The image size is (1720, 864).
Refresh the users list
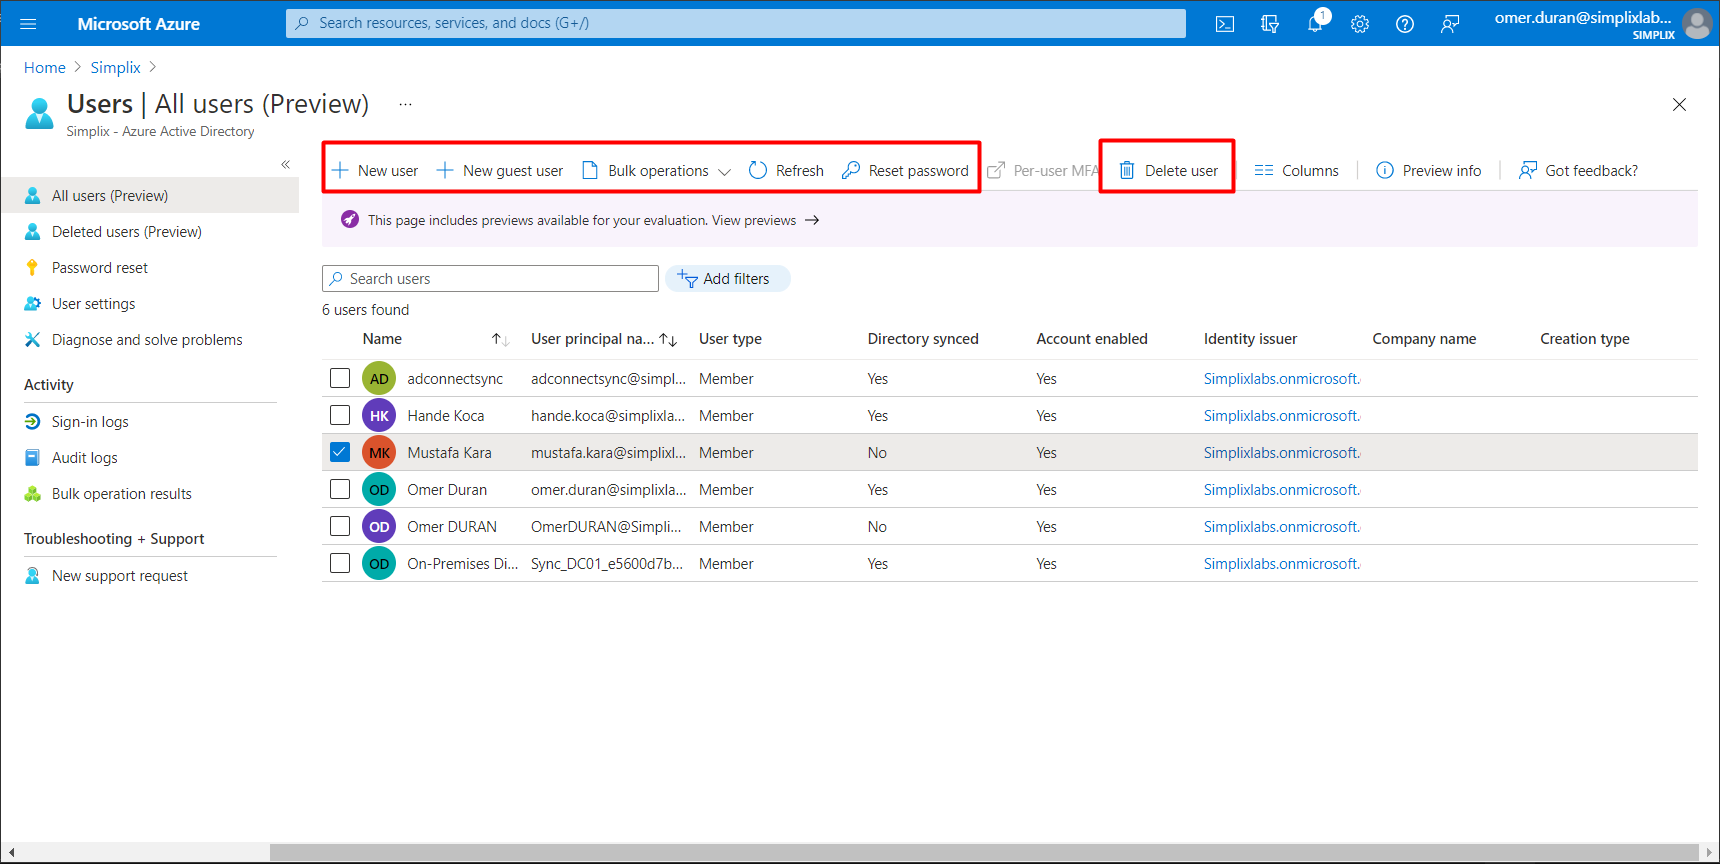point(787,171)
